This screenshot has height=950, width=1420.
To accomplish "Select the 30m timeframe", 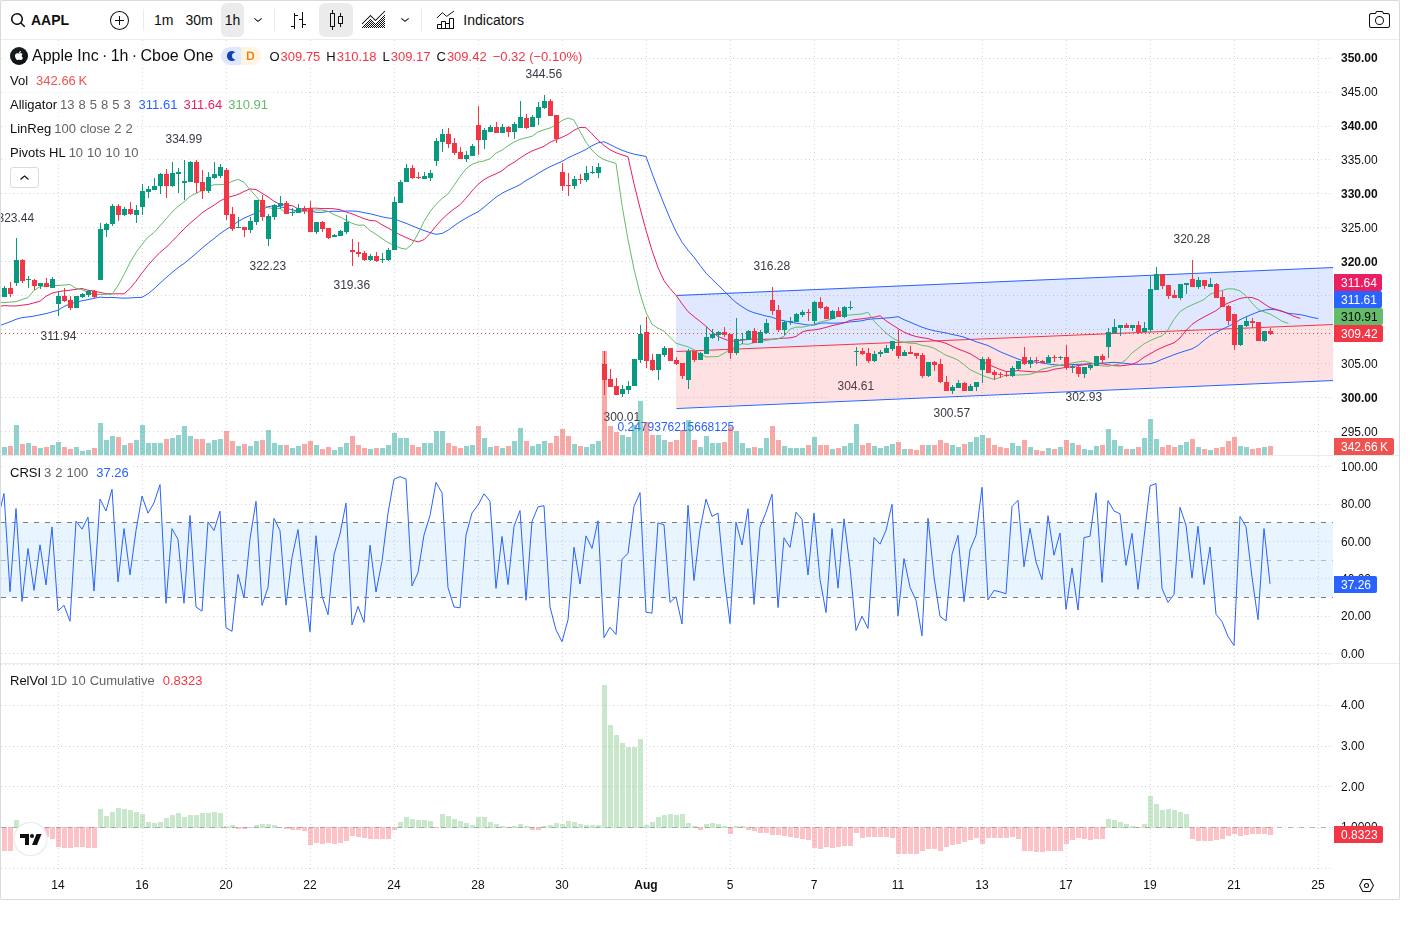I will coord(199,20).
